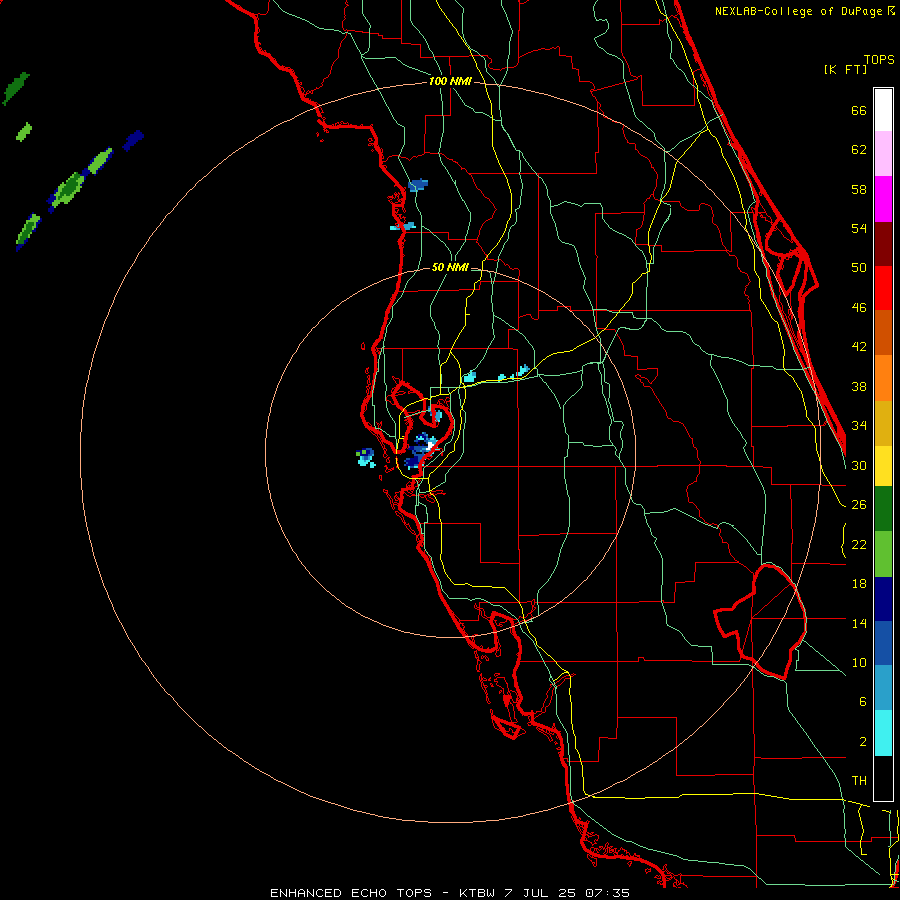
Task: Click the legend value '46'
Action: (859, 308)
